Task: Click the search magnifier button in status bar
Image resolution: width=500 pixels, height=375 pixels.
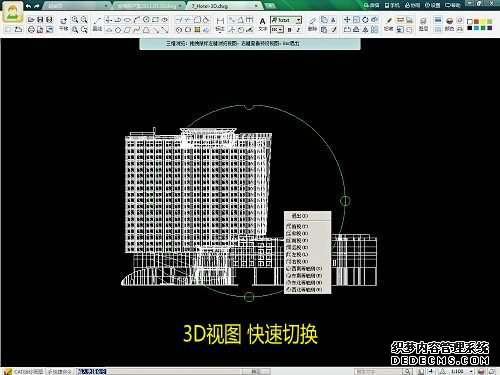Action: [408, 371]
